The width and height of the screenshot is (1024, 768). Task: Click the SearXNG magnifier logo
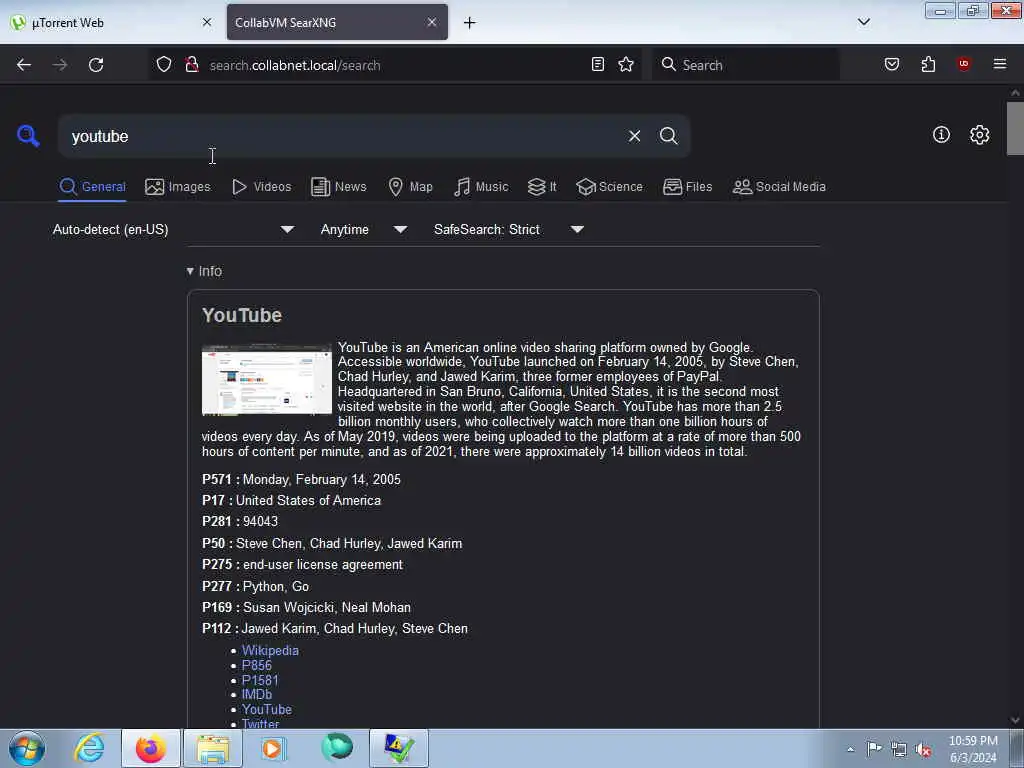(x=28, y=136)
